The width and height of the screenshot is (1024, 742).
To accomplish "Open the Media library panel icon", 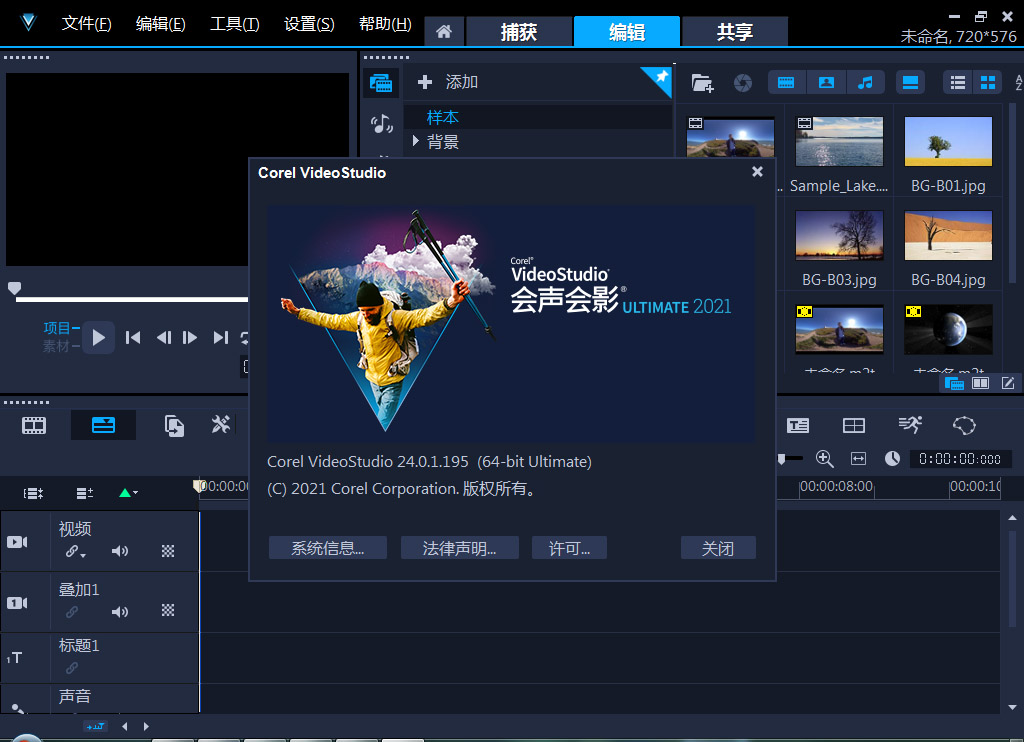I will point(381,83).
